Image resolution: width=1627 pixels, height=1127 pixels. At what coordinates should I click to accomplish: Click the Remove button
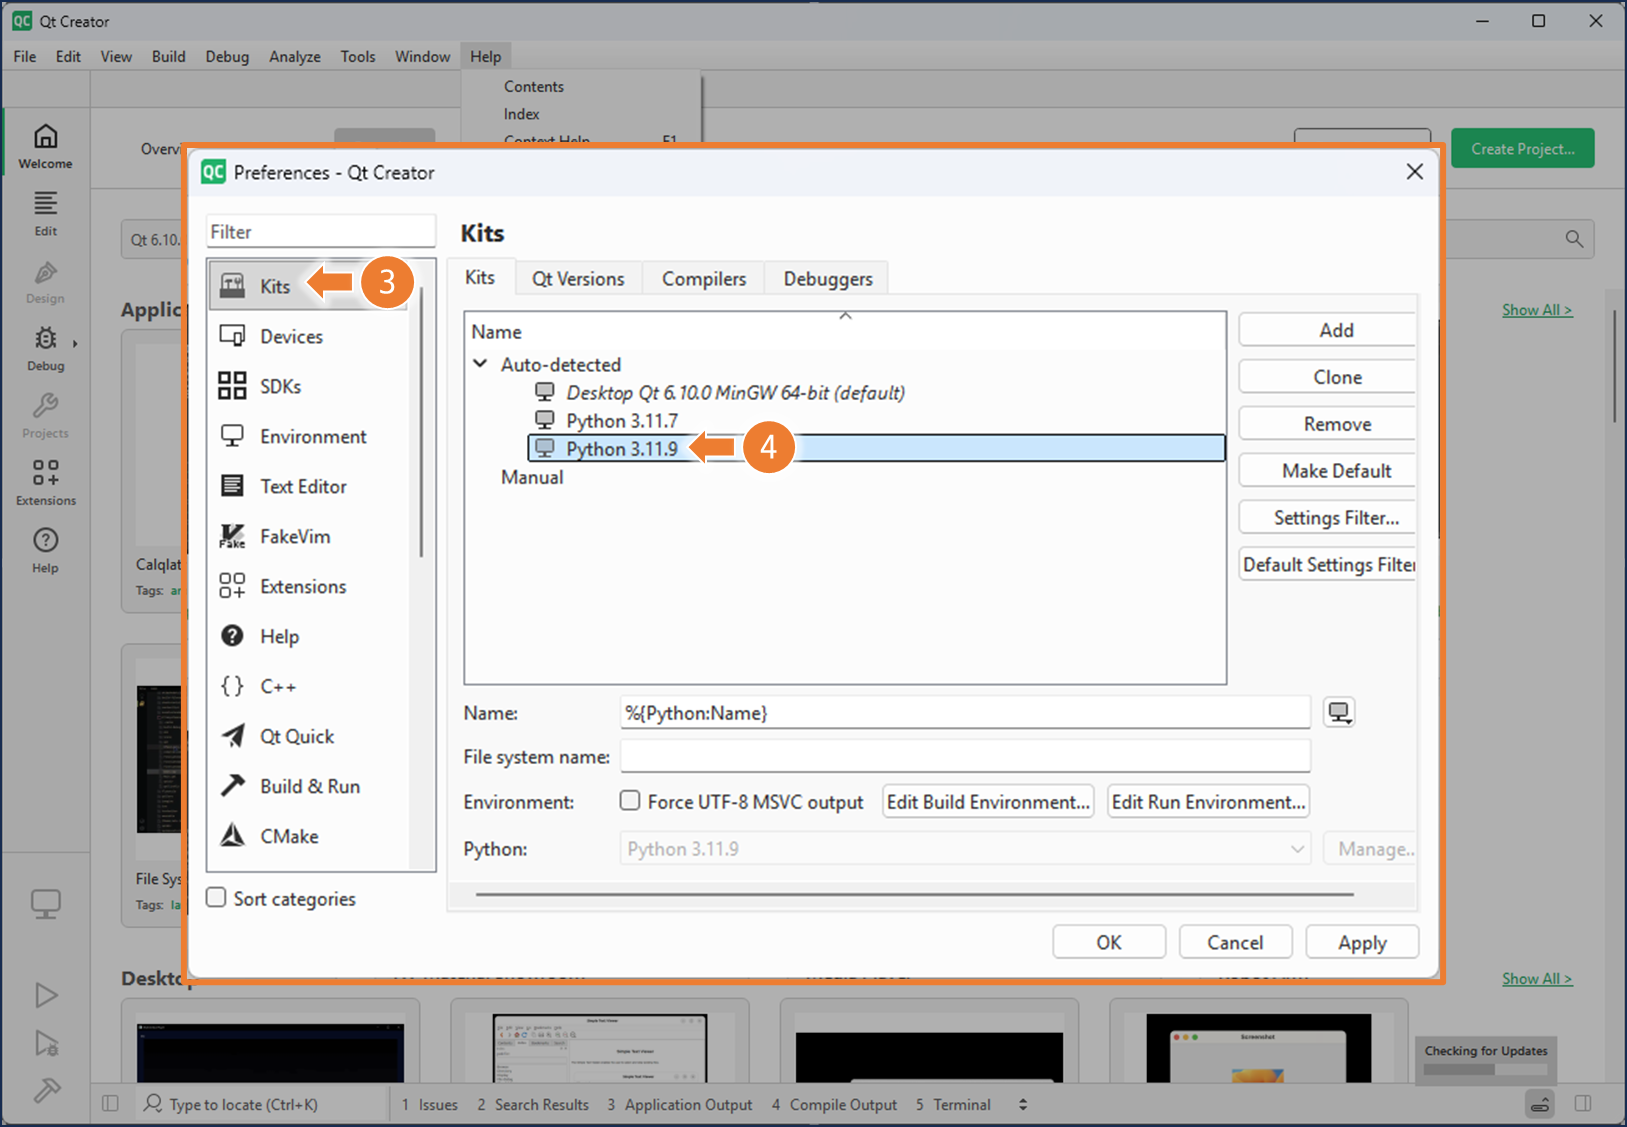pyautogui.click(x=1327, y=424)
